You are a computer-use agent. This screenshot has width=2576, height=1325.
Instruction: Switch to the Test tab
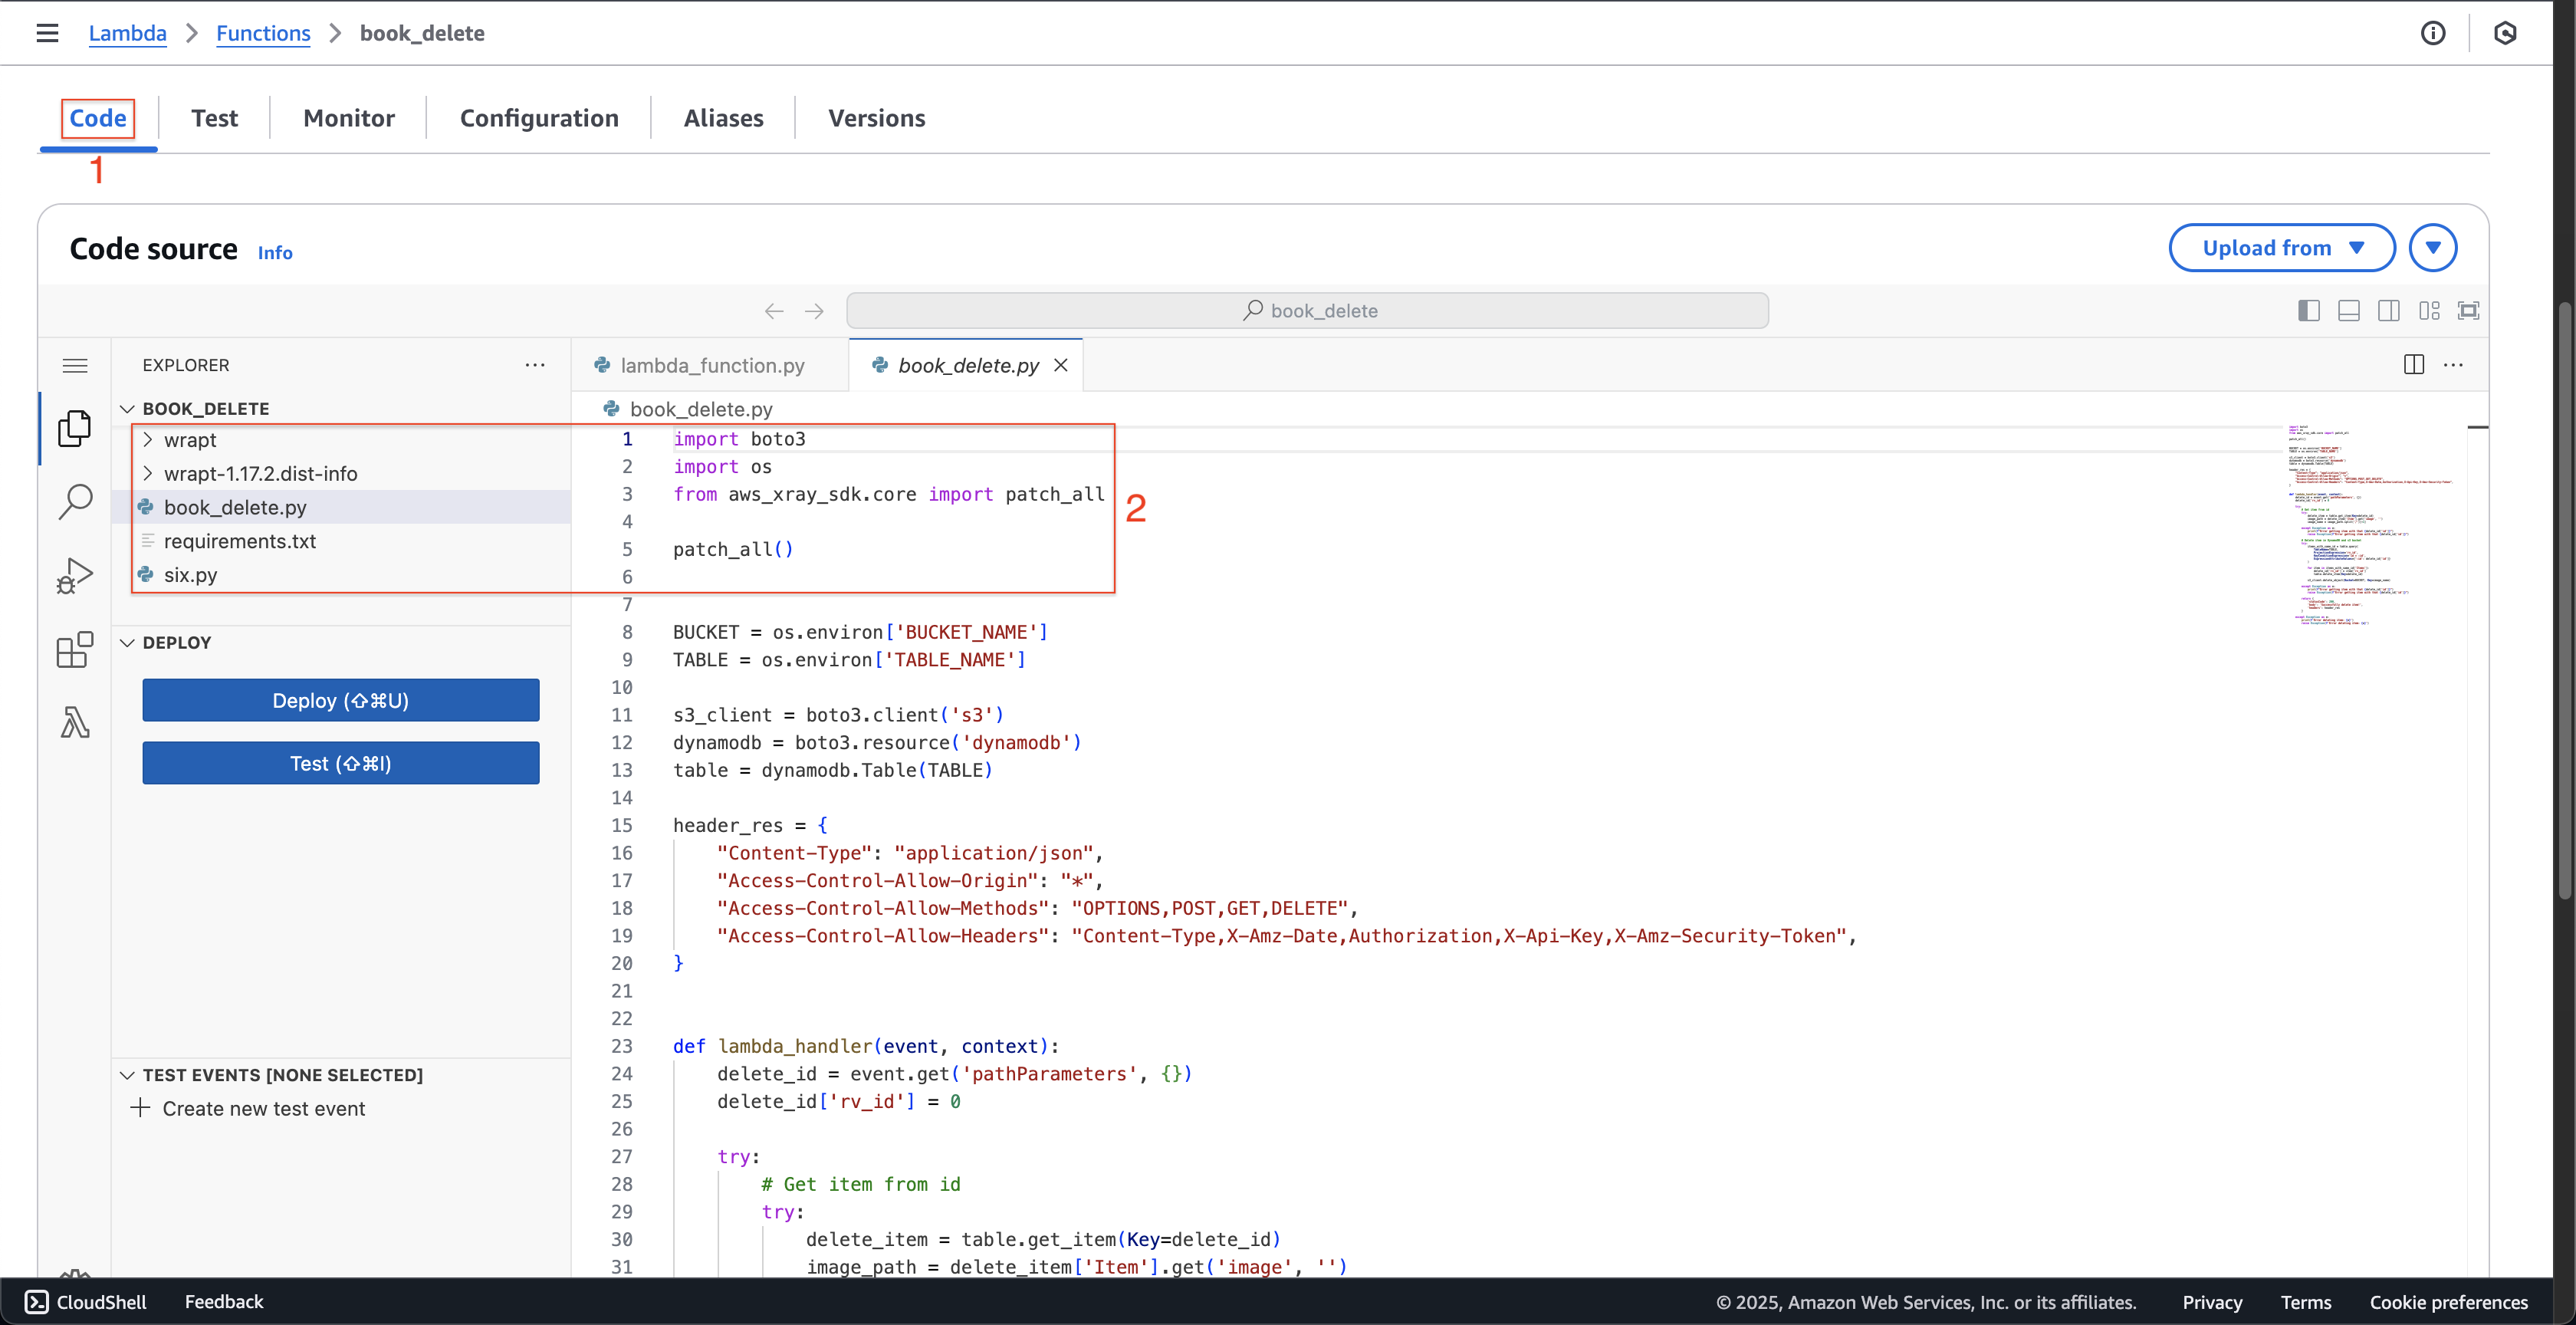pyautogui.click(x=214, y=118)
